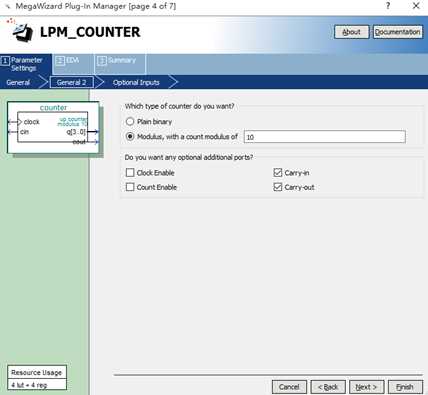Click the MegaWizard title bar icon

click(x=7, y=6)
